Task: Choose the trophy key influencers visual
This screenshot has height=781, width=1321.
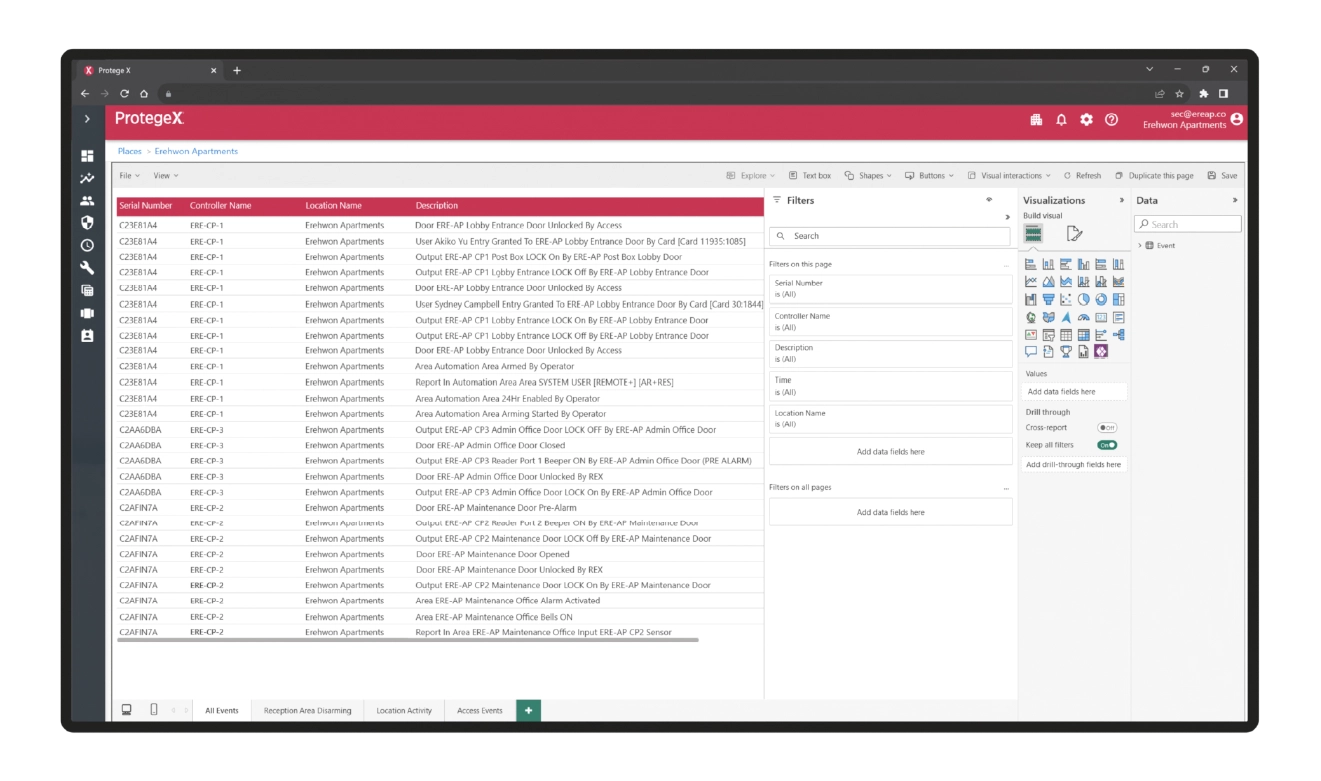Action: coord(1066,352)
